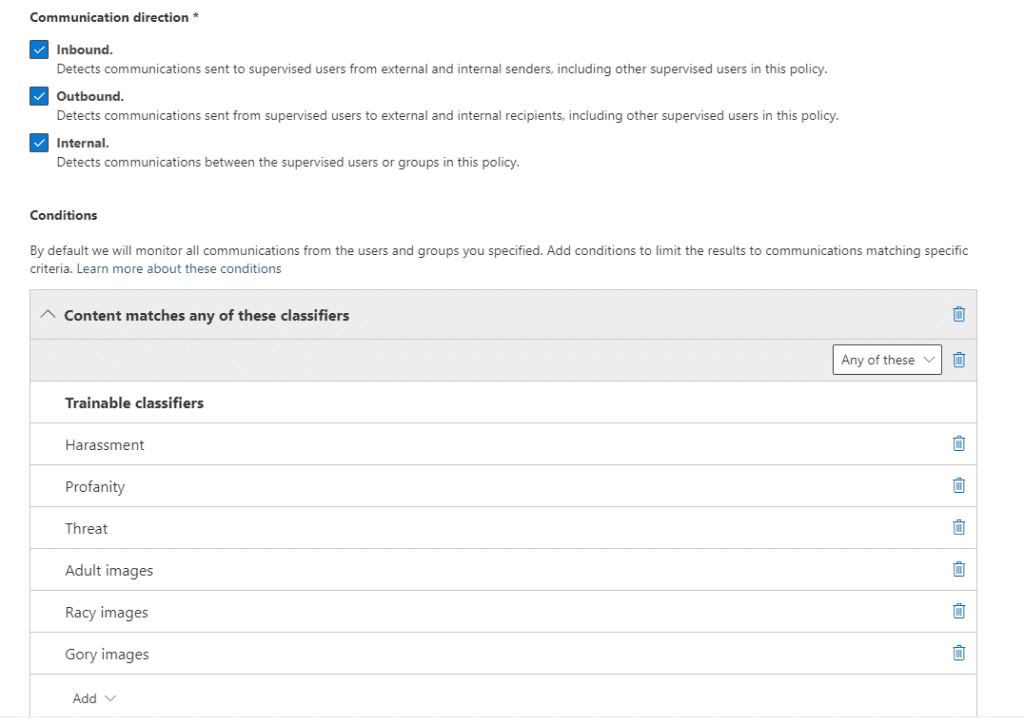
Task: Remove the Adult images classifier
Action: pyautogui.click(x=958, y=569)
